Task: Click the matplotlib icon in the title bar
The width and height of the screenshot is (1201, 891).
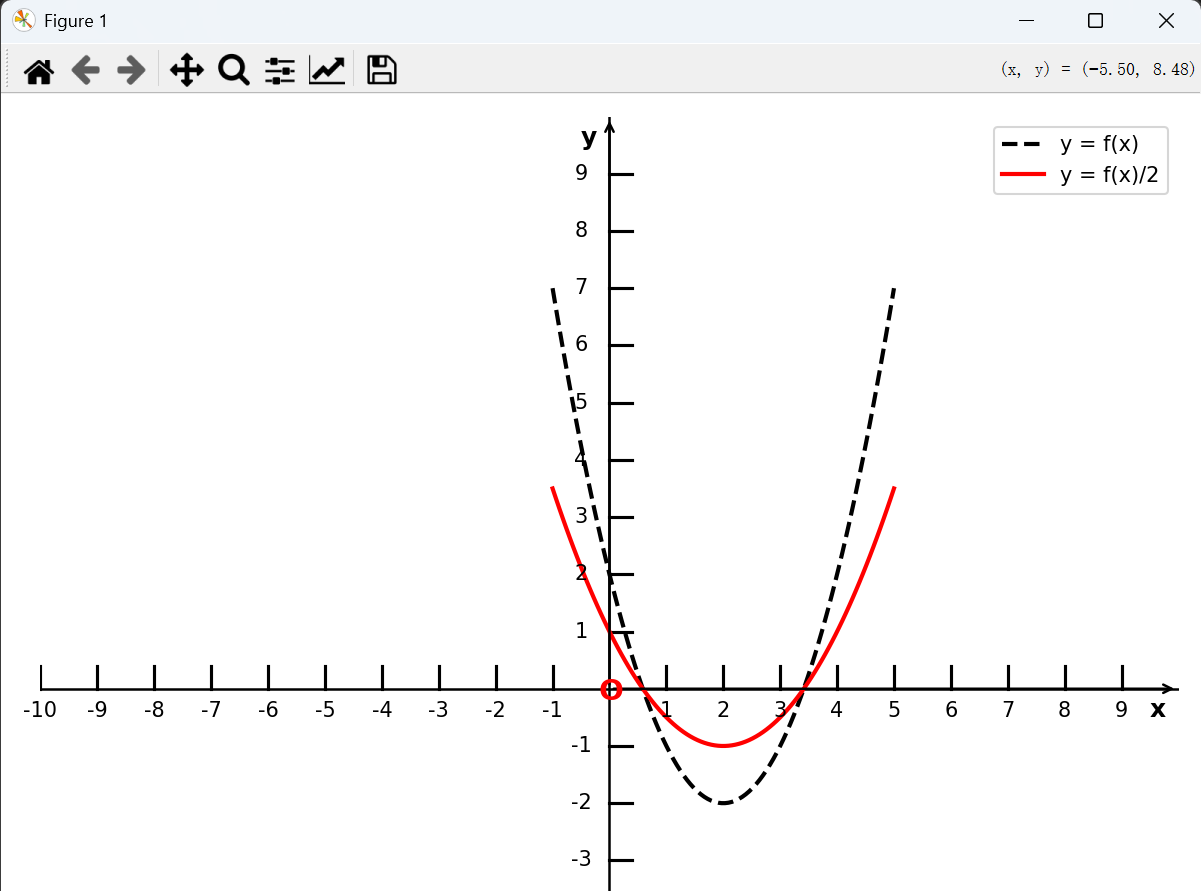Action: pyautogui.click(x=24, y=21)
